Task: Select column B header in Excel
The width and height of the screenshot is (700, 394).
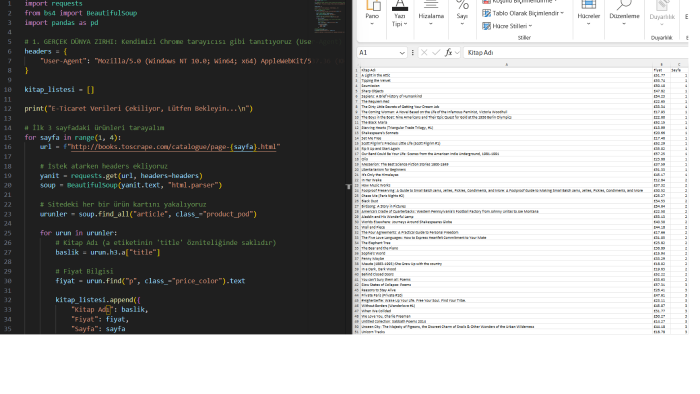Action: (x=661, y=65)
